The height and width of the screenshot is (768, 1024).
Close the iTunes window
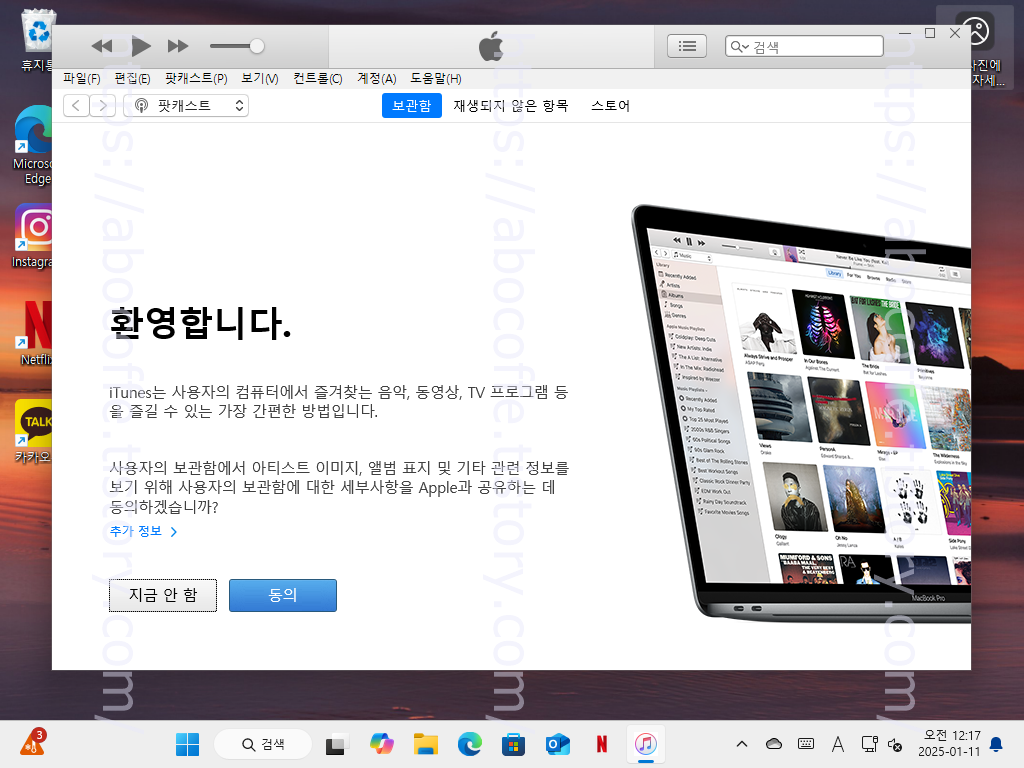[x=955, y=33]
